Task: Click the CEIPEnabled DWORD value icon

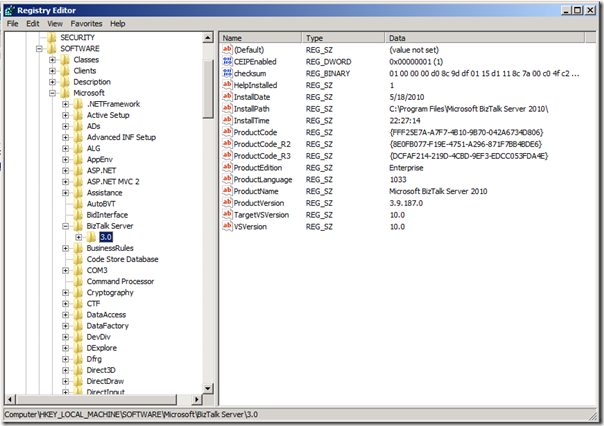Action: pyautogui.click(x=227, y=61)
